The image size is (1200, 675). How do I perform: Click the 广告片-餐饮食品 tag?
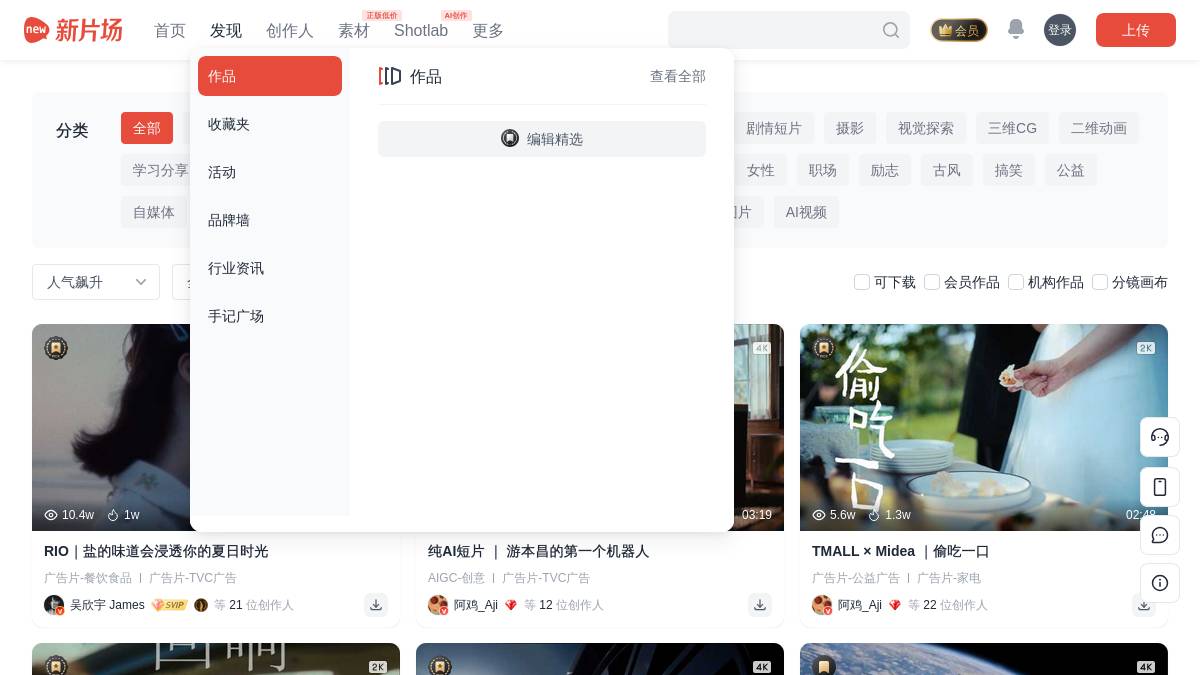point(88,578)
